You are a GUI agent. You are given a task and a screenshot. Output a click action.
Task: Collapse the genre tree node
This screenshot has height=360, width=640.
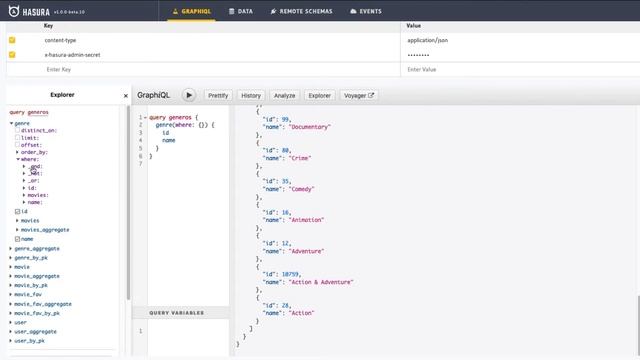pyautogui.click(x=11, y=123)
